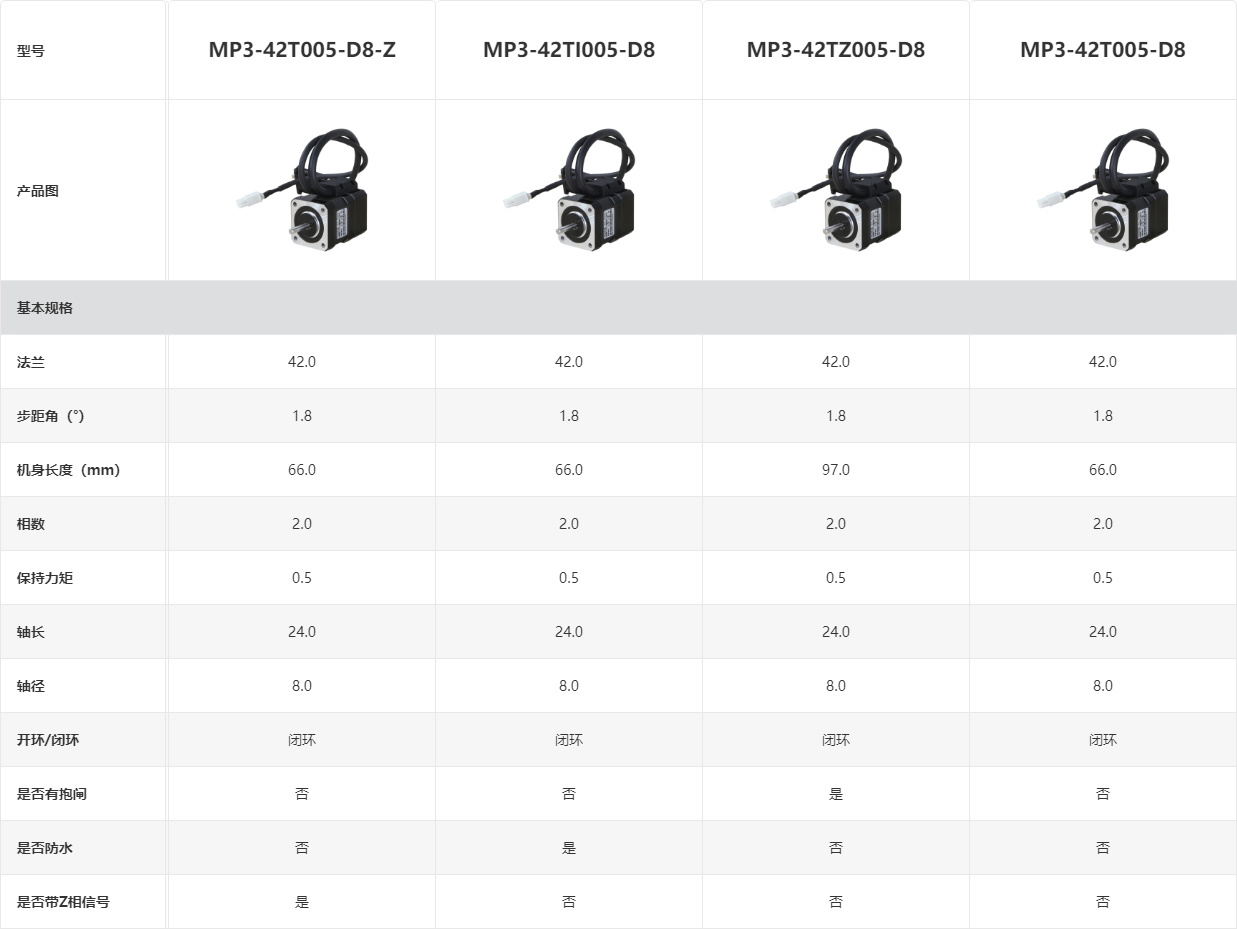Open the MP3-42T005-D8-Z product image
Viewport: 1237px width, 929px height.
(x=302, y=190)
